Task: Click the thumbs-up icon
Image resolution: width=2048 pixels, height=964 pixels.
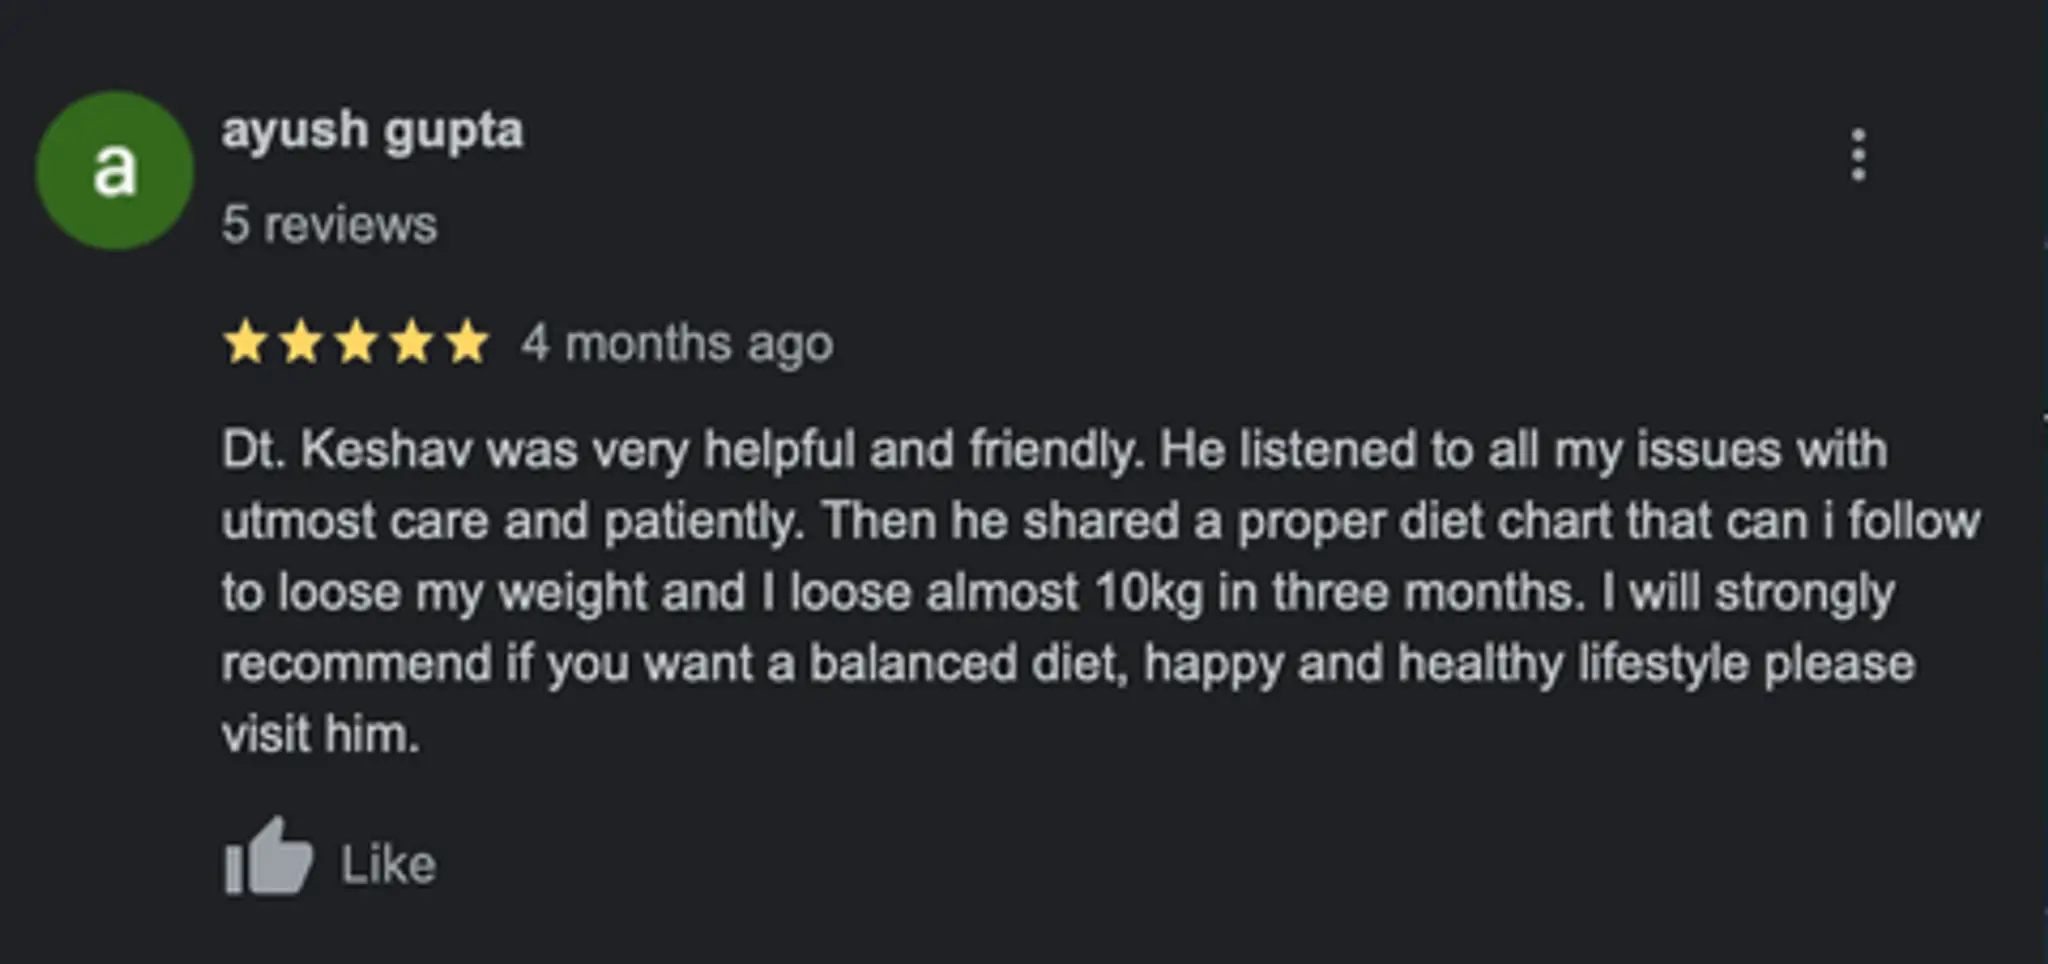Action: [267, 858]
